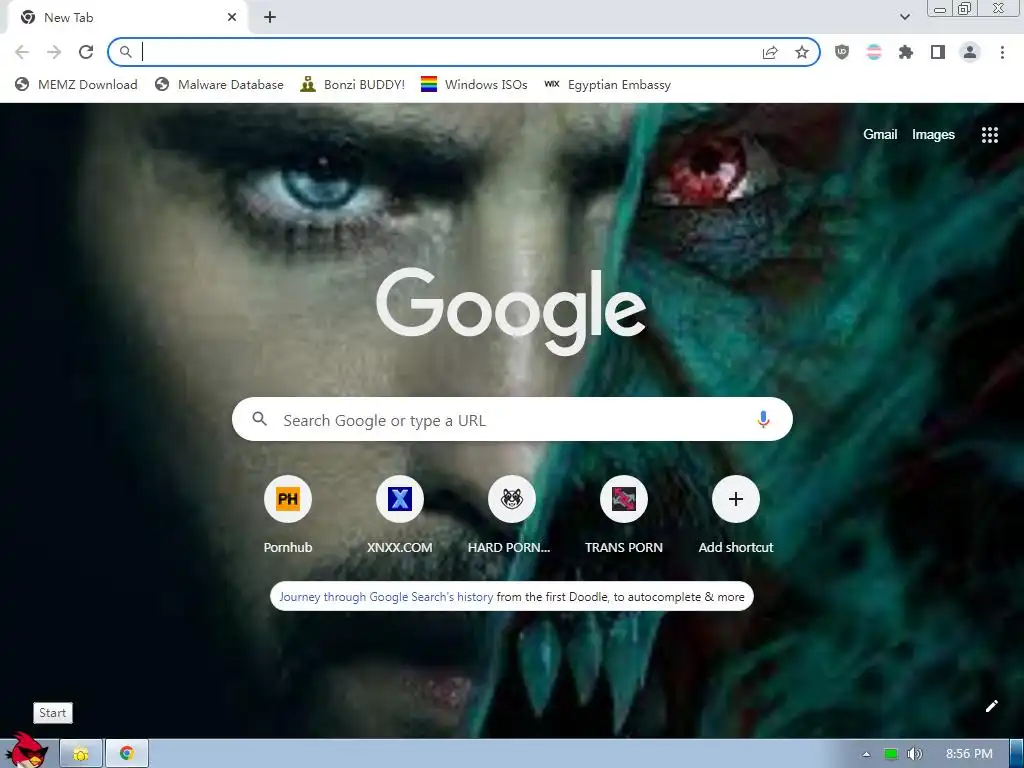Screen dimensions: 1024x768
Task: Open the Extensions puzzle piece menu
Action: click(x=906, y=52)
